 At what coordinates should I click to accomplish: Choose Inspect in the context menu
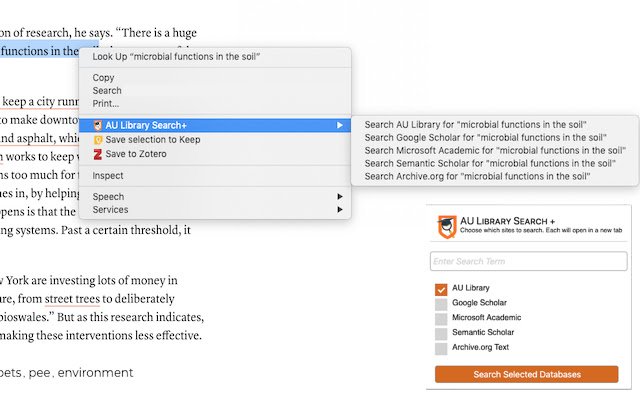(x=108, y=176)
